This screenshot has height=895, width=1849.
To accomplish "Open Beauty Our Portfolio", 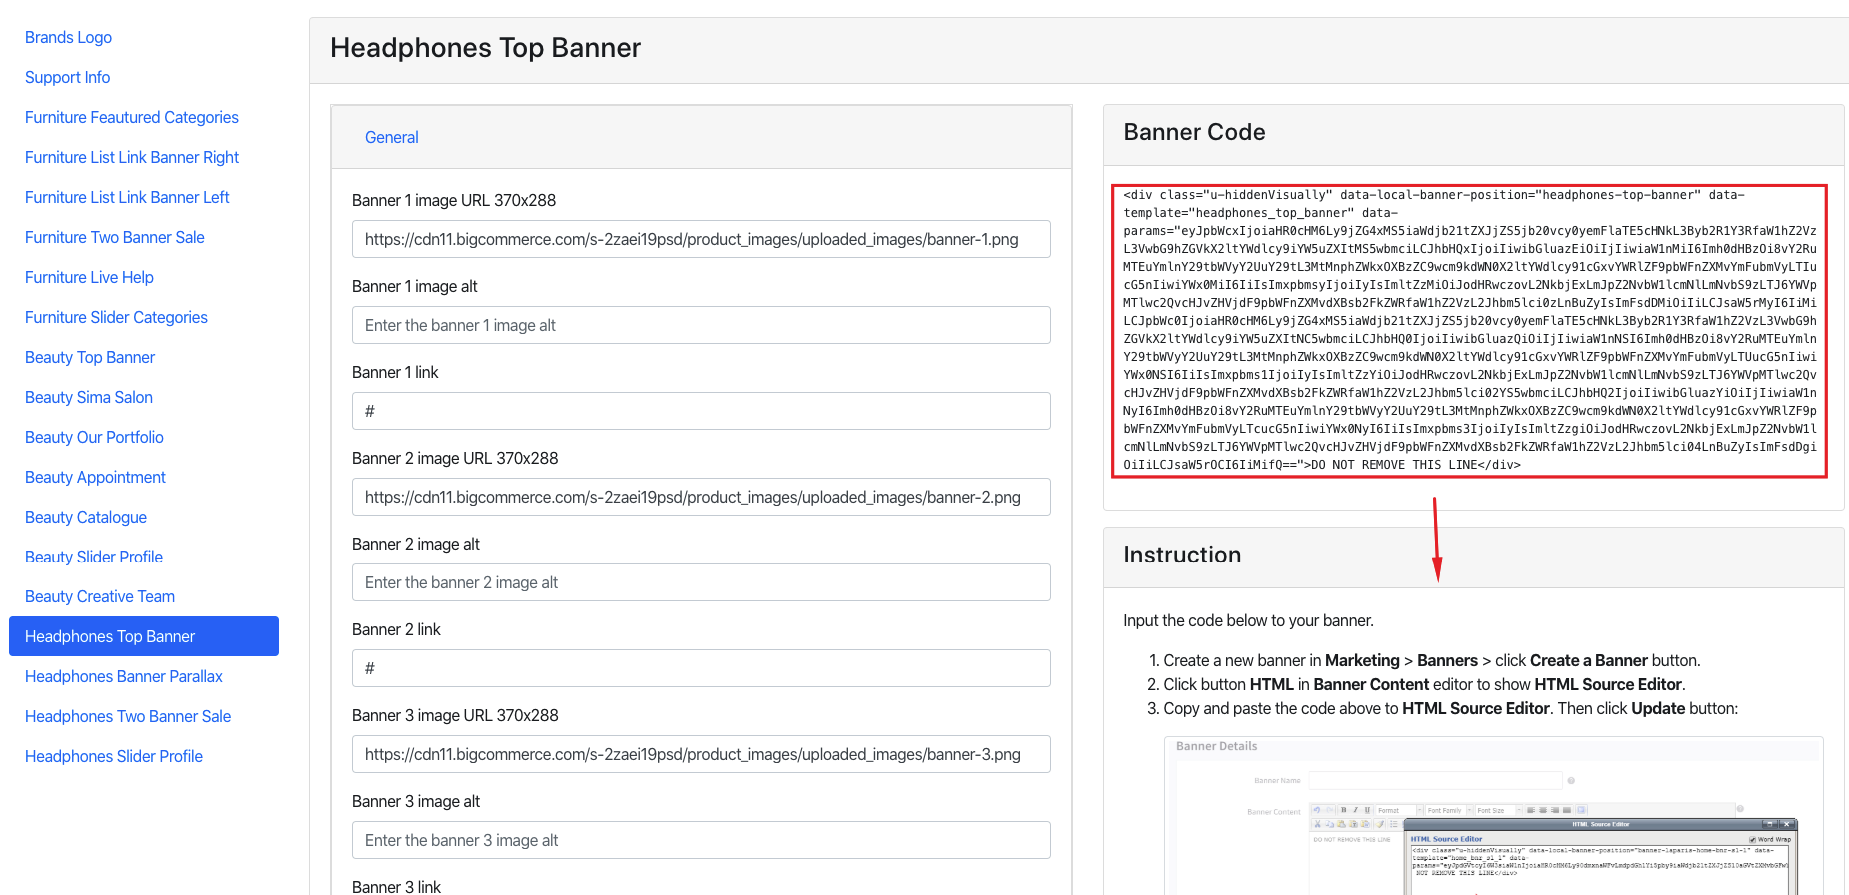I will coord(94,437).
